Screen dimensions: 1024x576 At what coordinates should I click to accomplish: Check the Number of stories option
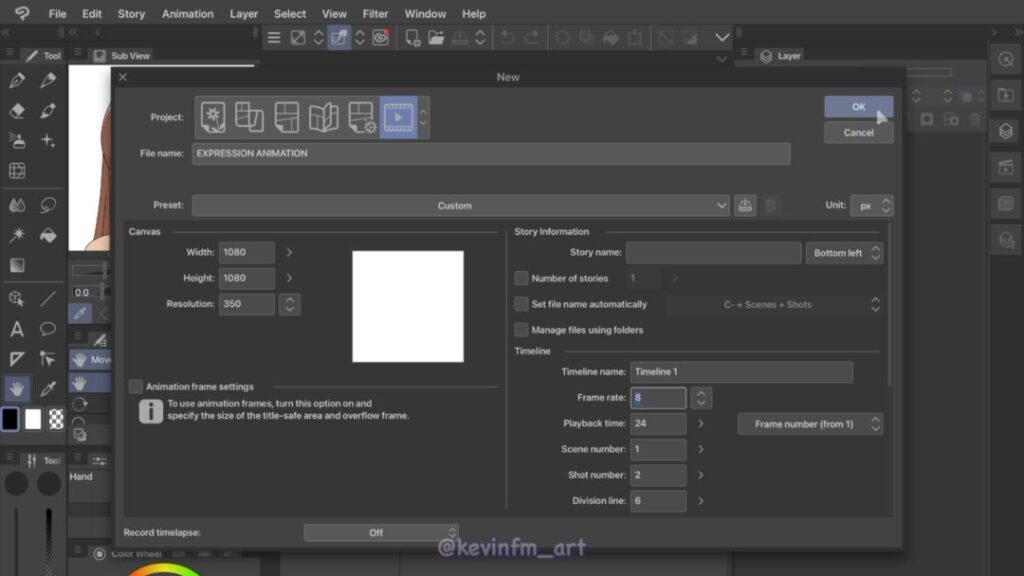(521, 278)
